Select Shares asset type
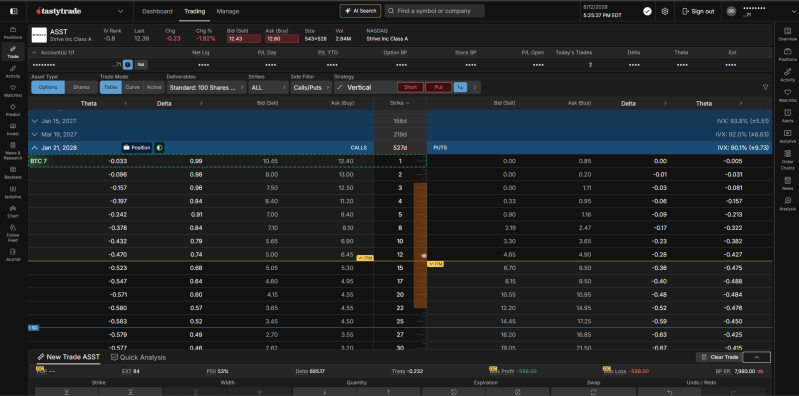Viewport: 799px width, 396px height. pos(81,87)
